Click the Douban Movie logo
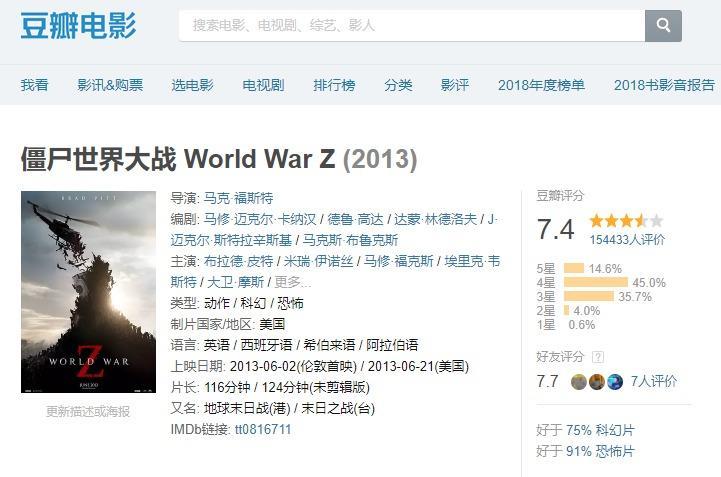The image size is (721, 477). point(78,26)
